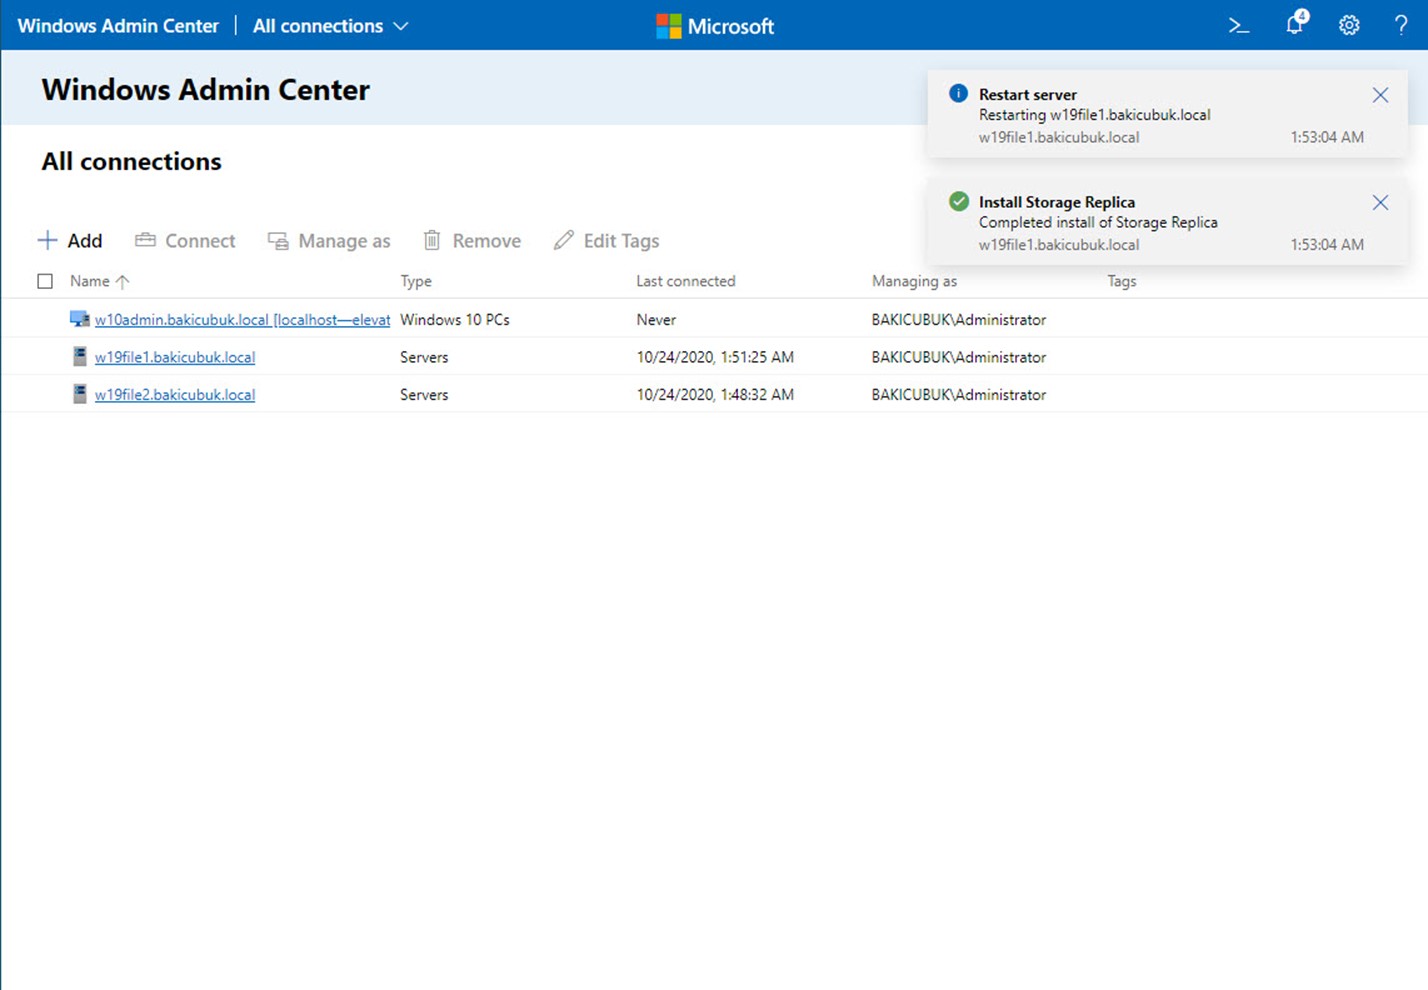Open the settings gear icon
Viewport: 1428px width, 990px height.
[1349, 26]
